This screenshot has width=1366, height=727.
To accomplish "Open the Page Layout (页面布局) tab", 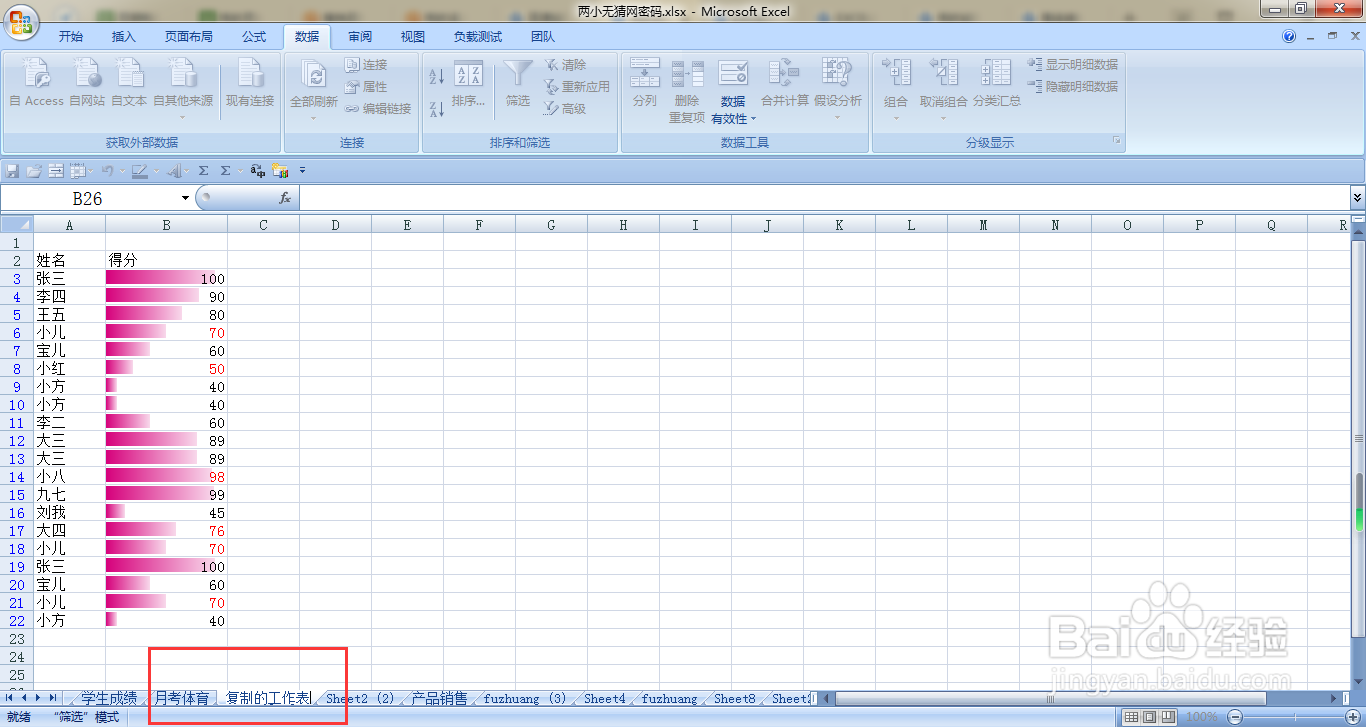I will point(189,37).
